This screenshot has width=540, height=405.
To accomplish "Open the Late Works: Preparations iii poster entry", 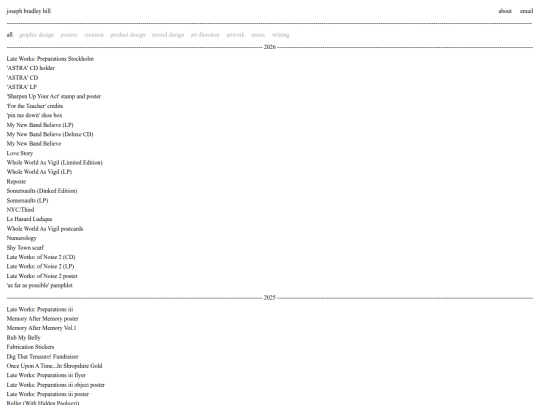I will point(48,394).
